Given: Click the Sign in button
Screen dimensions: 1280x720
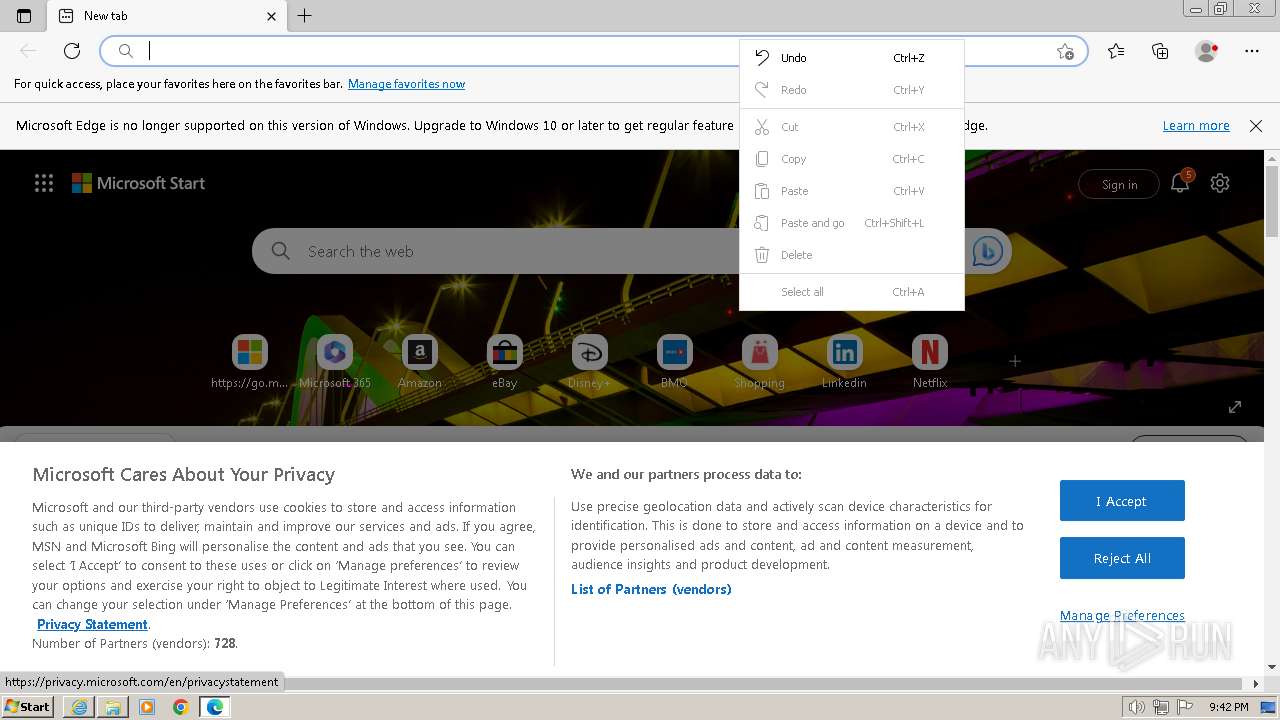Looking at the screenshot, I should click(x=1119, y=184).
